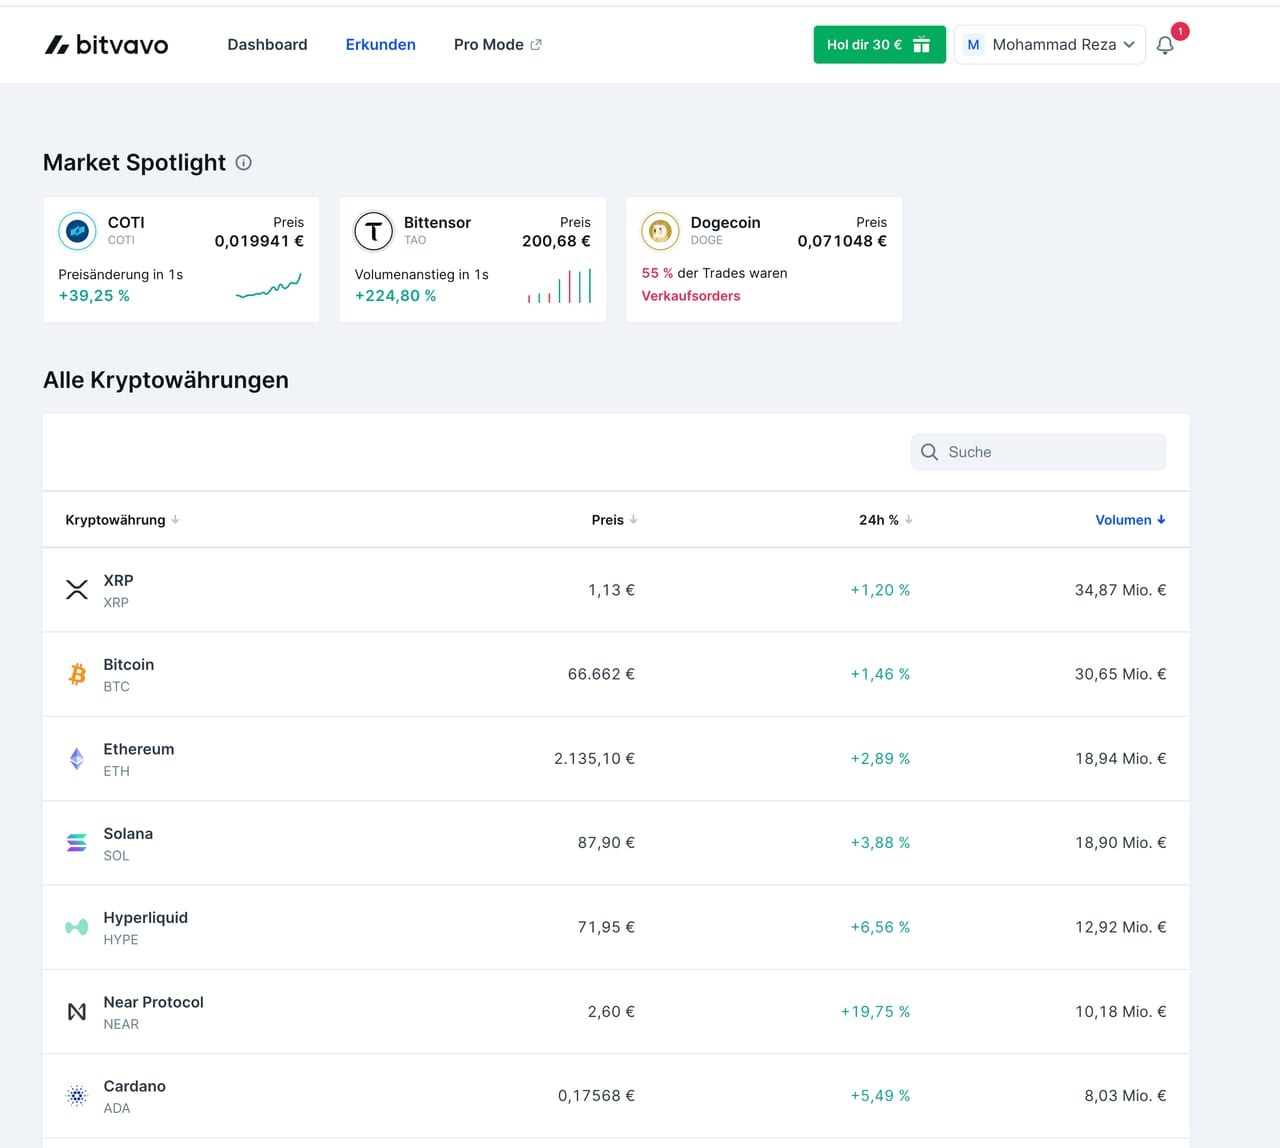Image resolution: width=1280 pixels, height=1148 pixels.
Task: Click the Hyperliquid logo icon
Action: [77, 927]
